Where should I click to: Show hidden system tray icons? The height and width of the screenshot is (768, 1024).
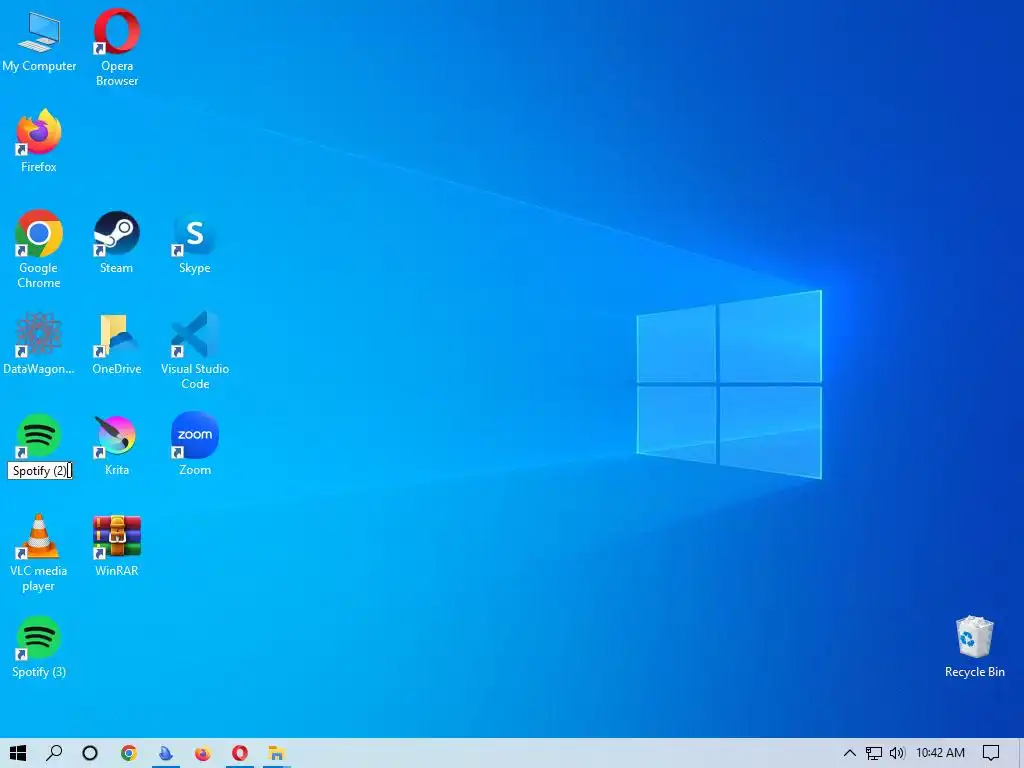point(850,753)
